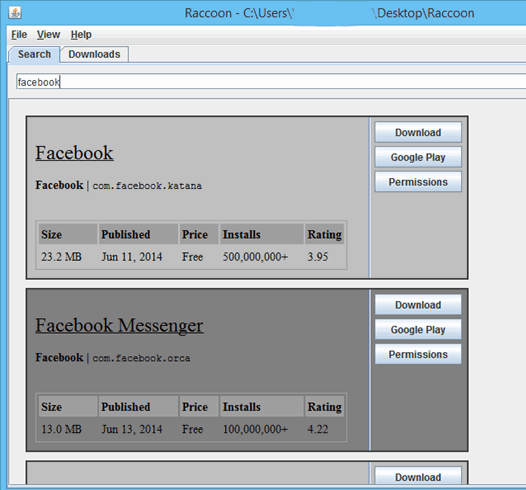Click the 13.0 MB size value
The width and height of the screenshot is (526, 490).
click(61, 429)
